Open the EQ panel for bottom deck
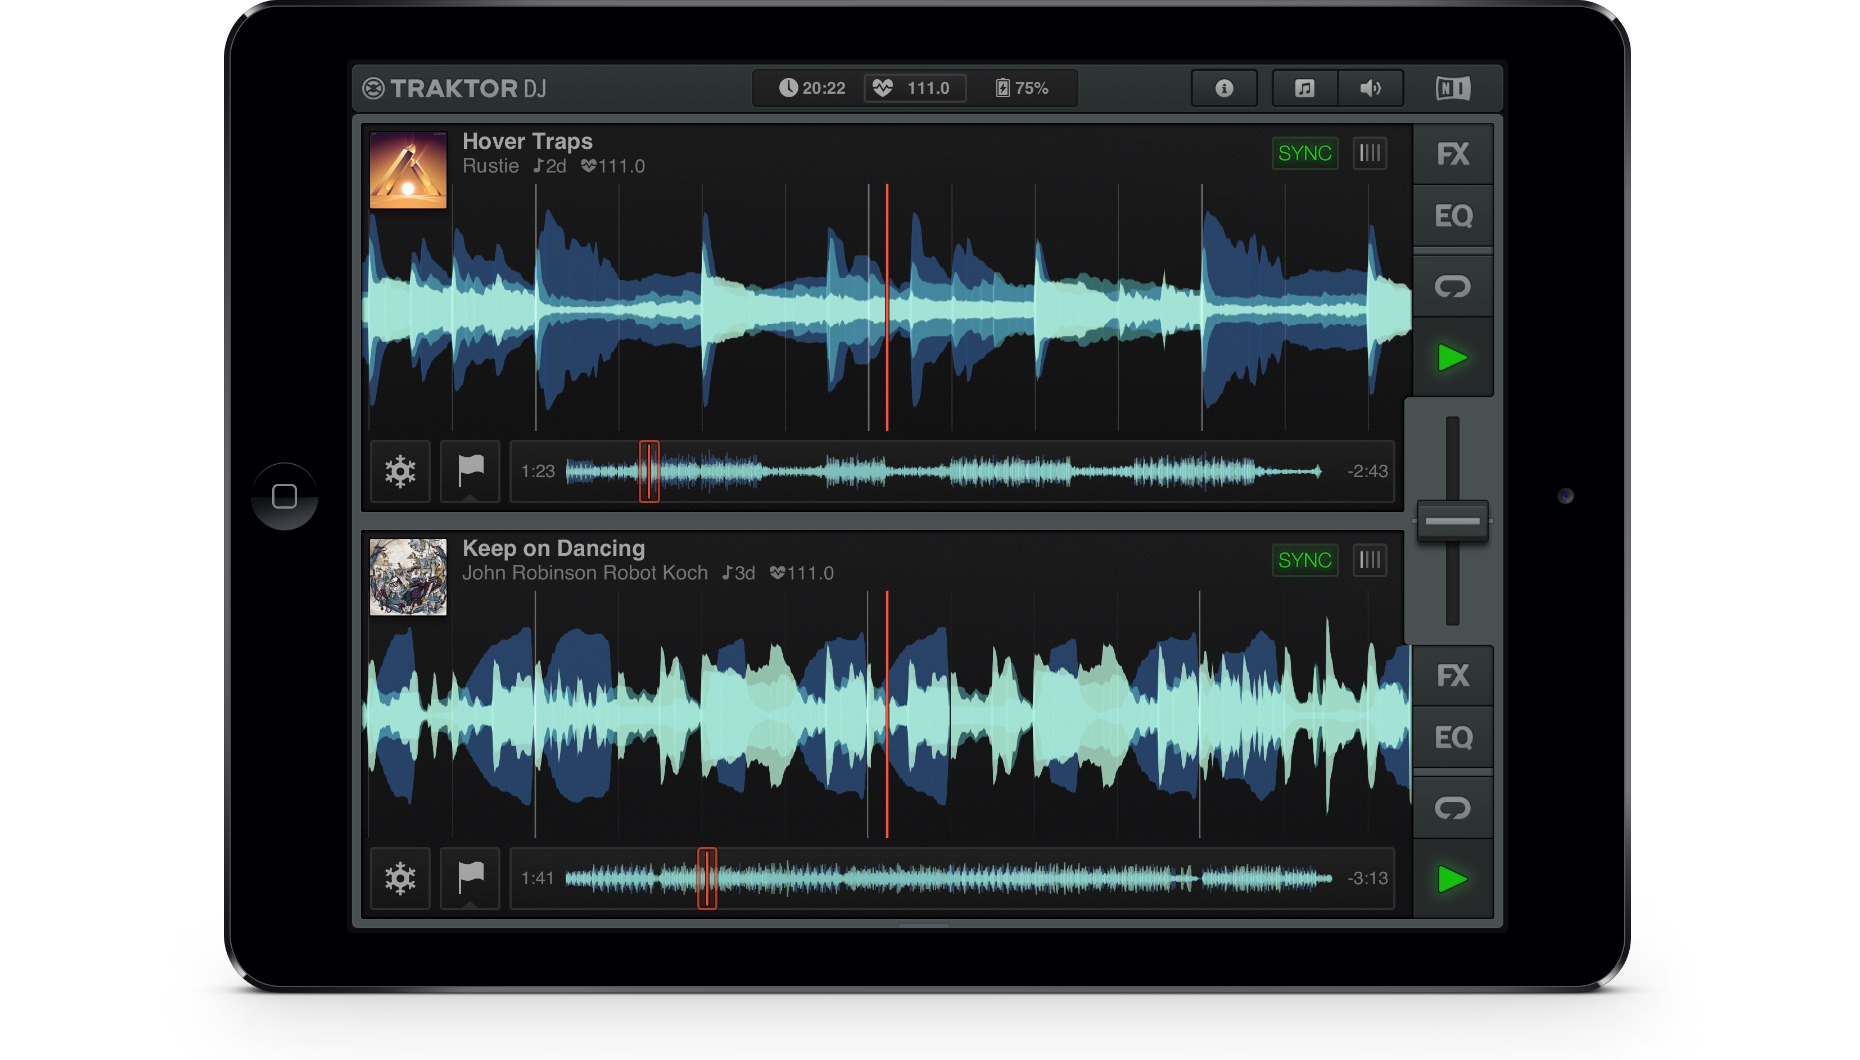The height and width of the screenshot is (1060, 1860). point(1452,738)
